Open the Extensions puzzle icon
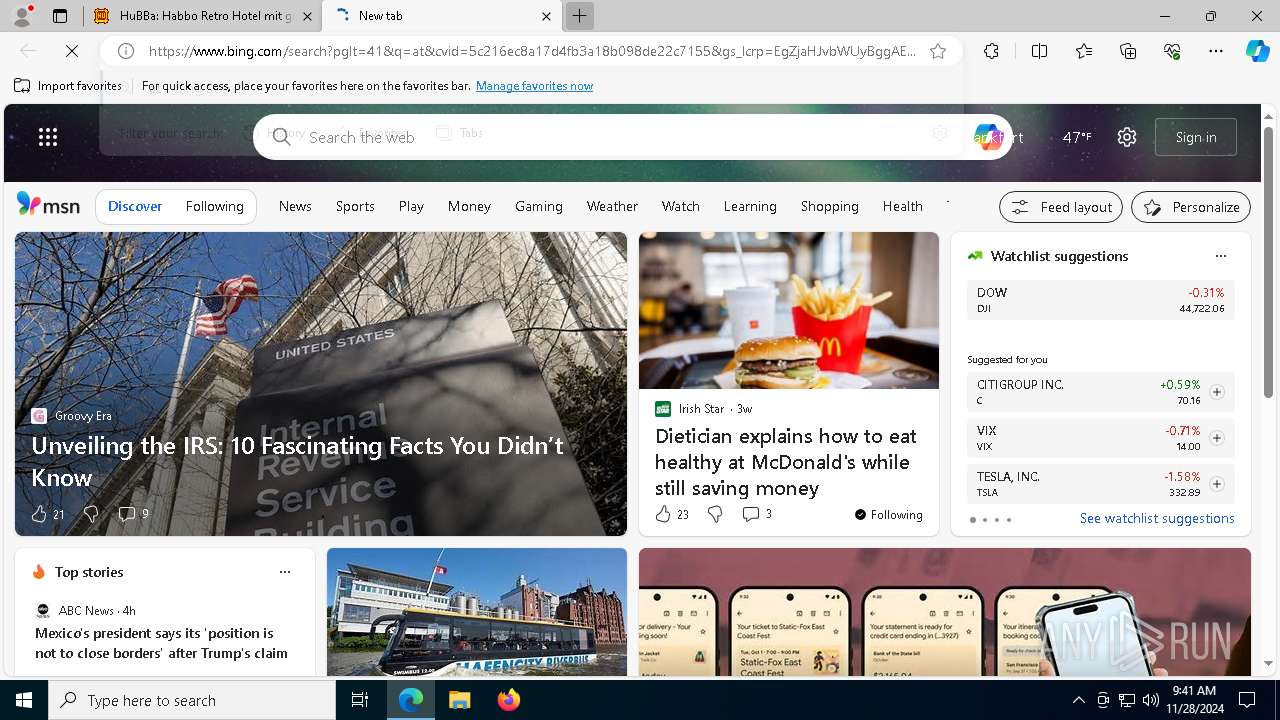1280x720 pixels. [991, 51]
